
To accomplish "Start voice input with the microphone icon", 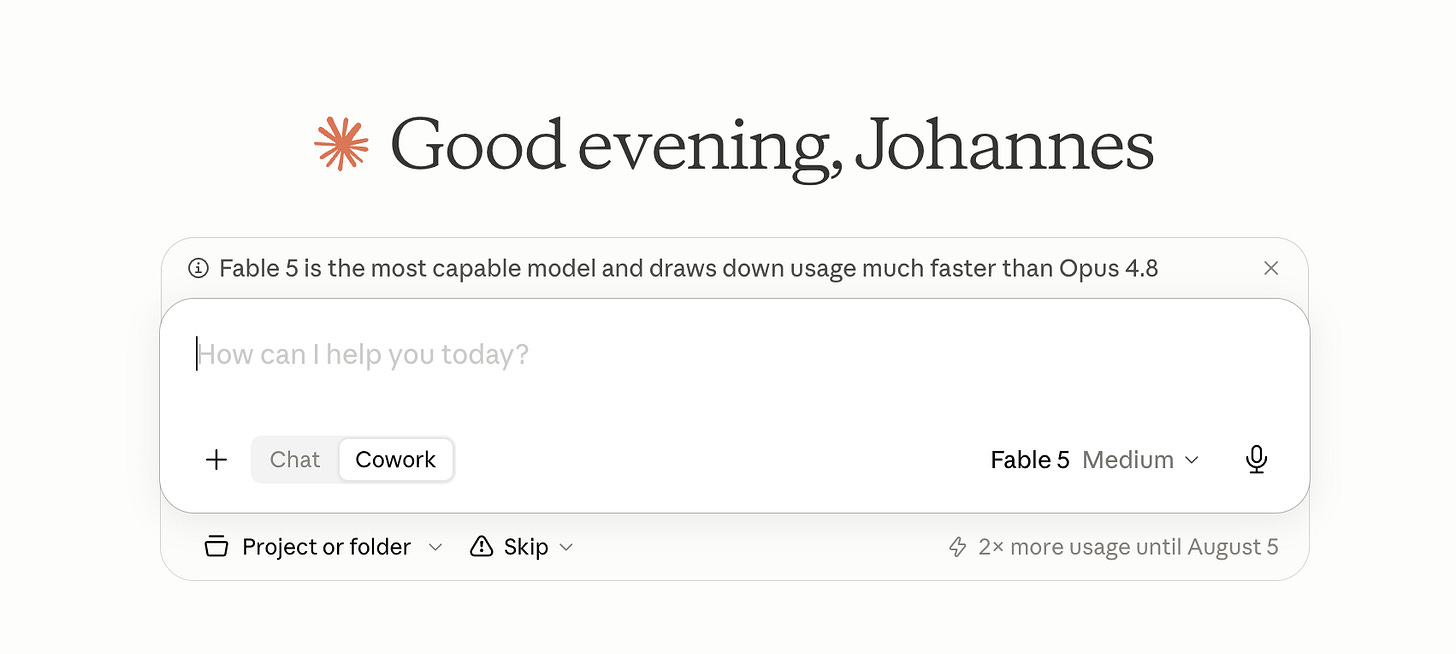I will click(x=1257, y=460).
